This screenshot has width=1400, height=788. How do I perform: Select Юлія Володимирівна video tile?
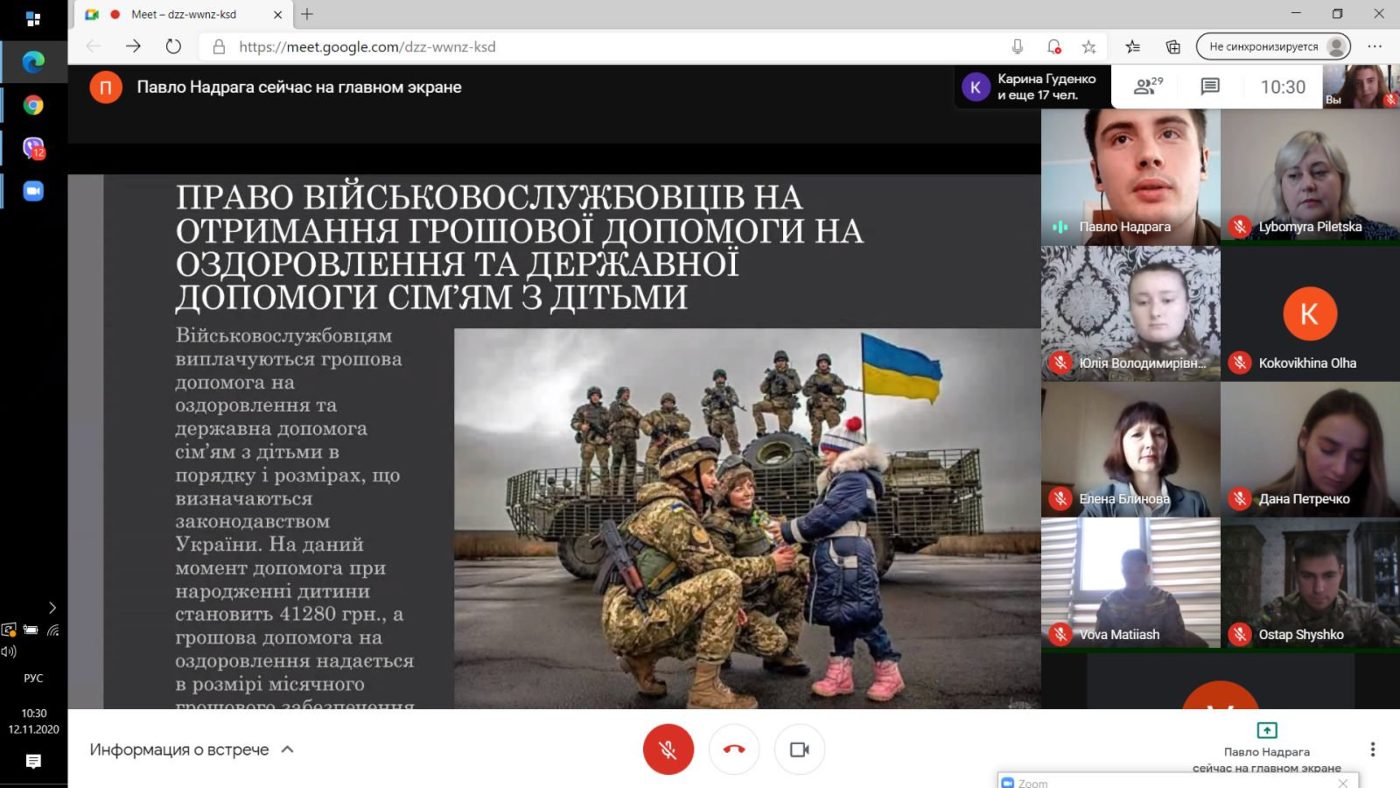[x=1130, y=313]
